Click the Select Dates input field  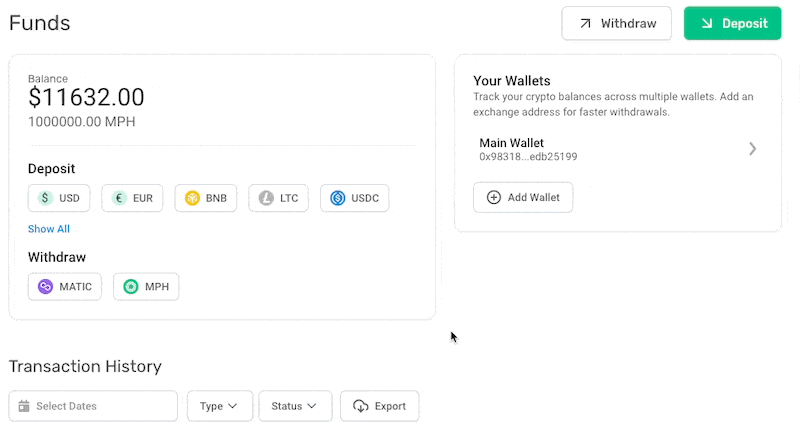93,406
